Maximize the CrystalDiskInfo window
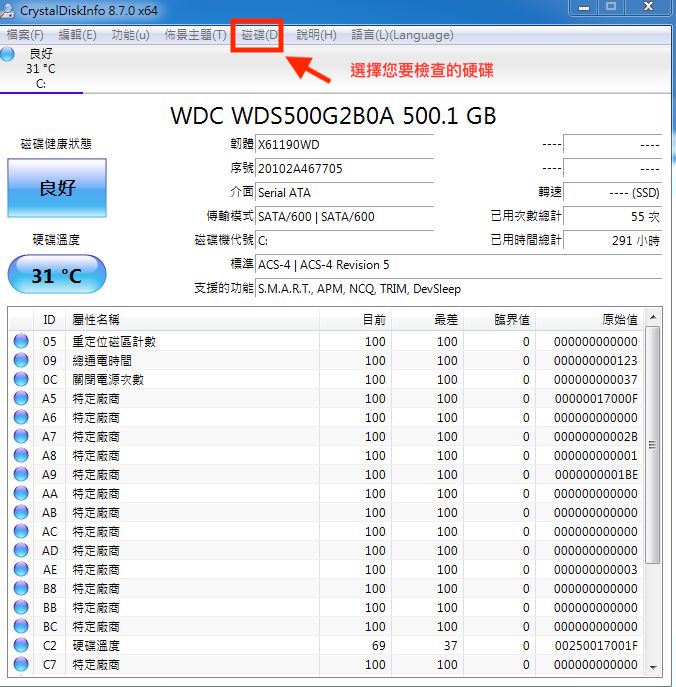The height and width of the screenshot is (687, 676). coord(611,7)
